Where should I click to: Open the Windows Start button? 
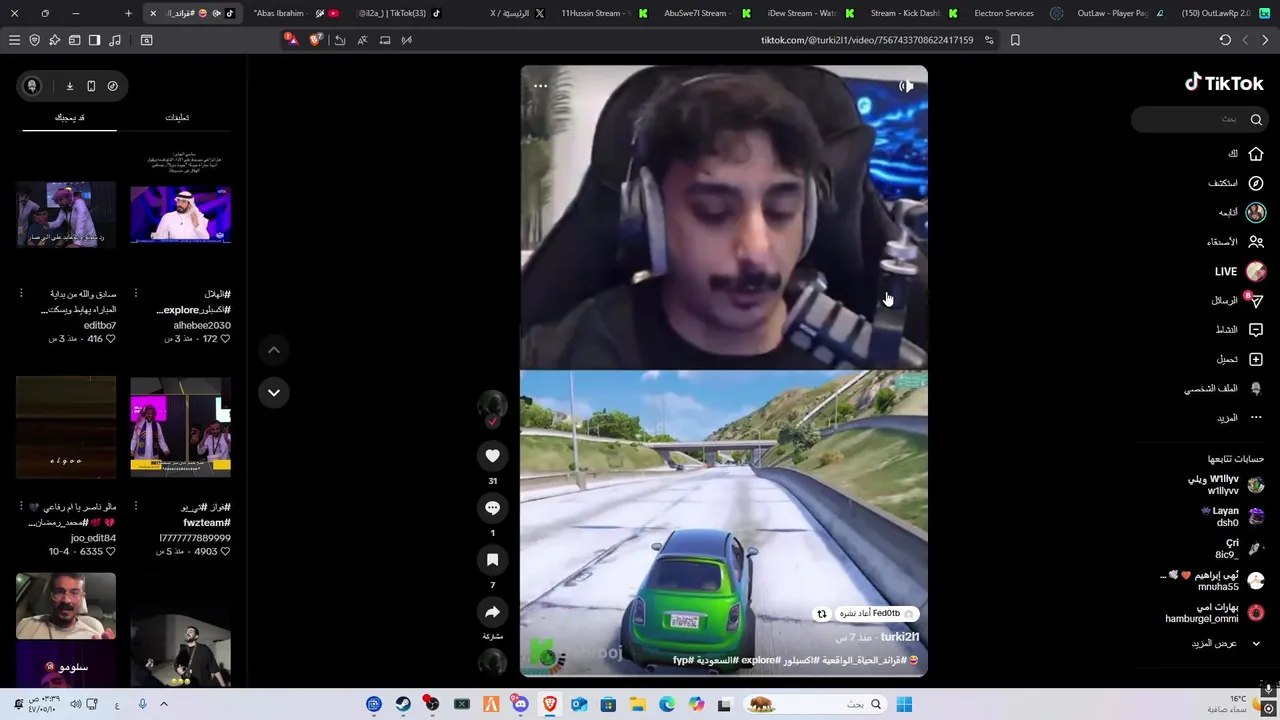904,704
